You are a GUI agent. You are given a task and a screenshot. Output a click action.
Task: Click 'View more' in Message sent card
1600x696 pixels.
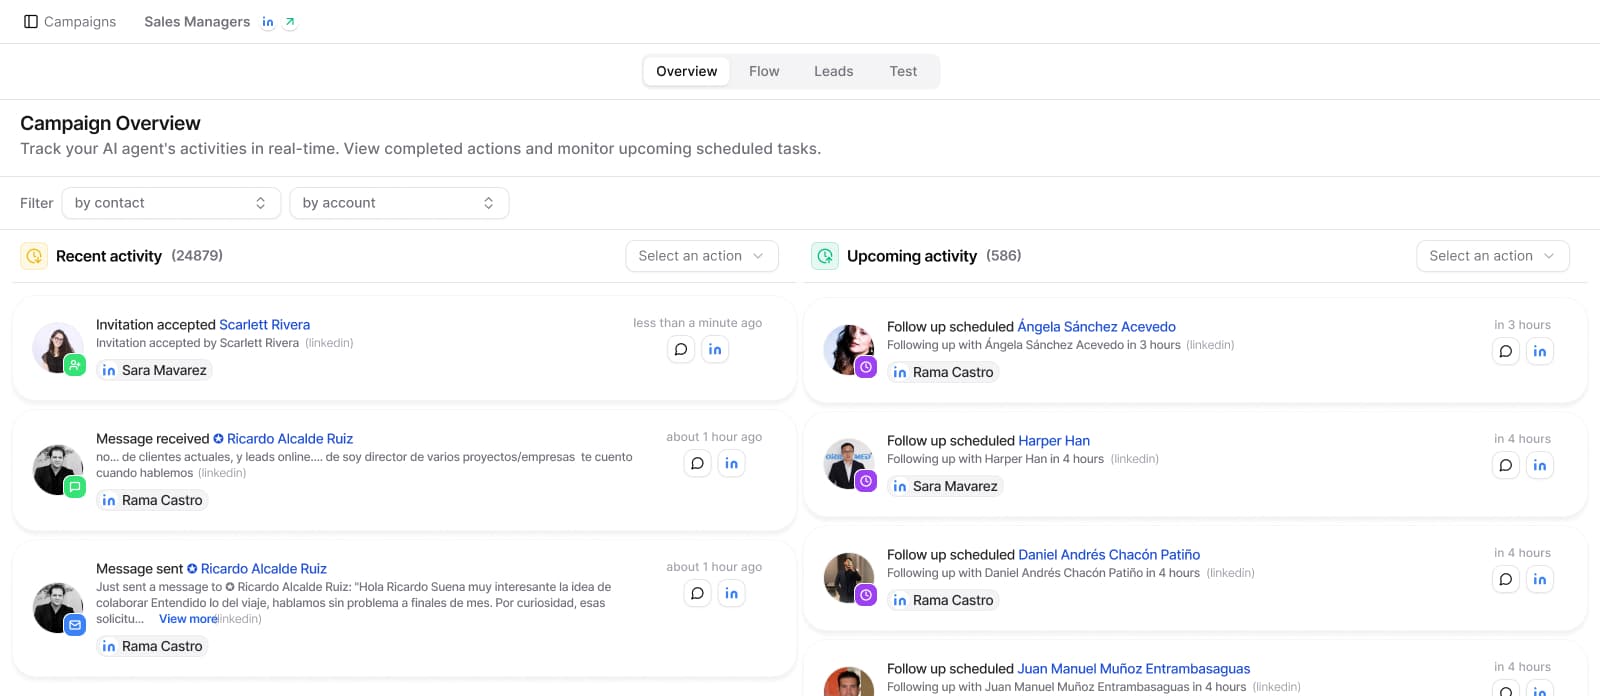pyautogui.click(x=188, y=619)
